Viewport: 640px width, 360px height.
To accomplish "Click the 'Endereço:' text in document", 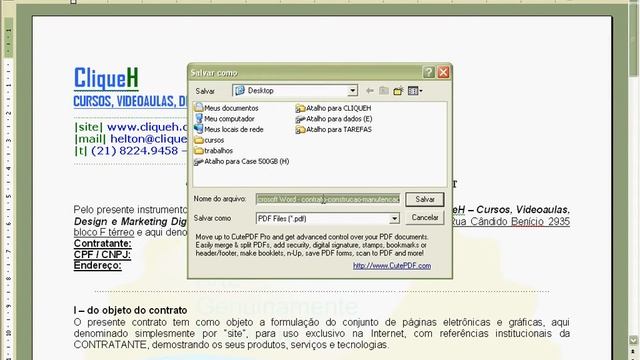I will [x=98, y=265].
